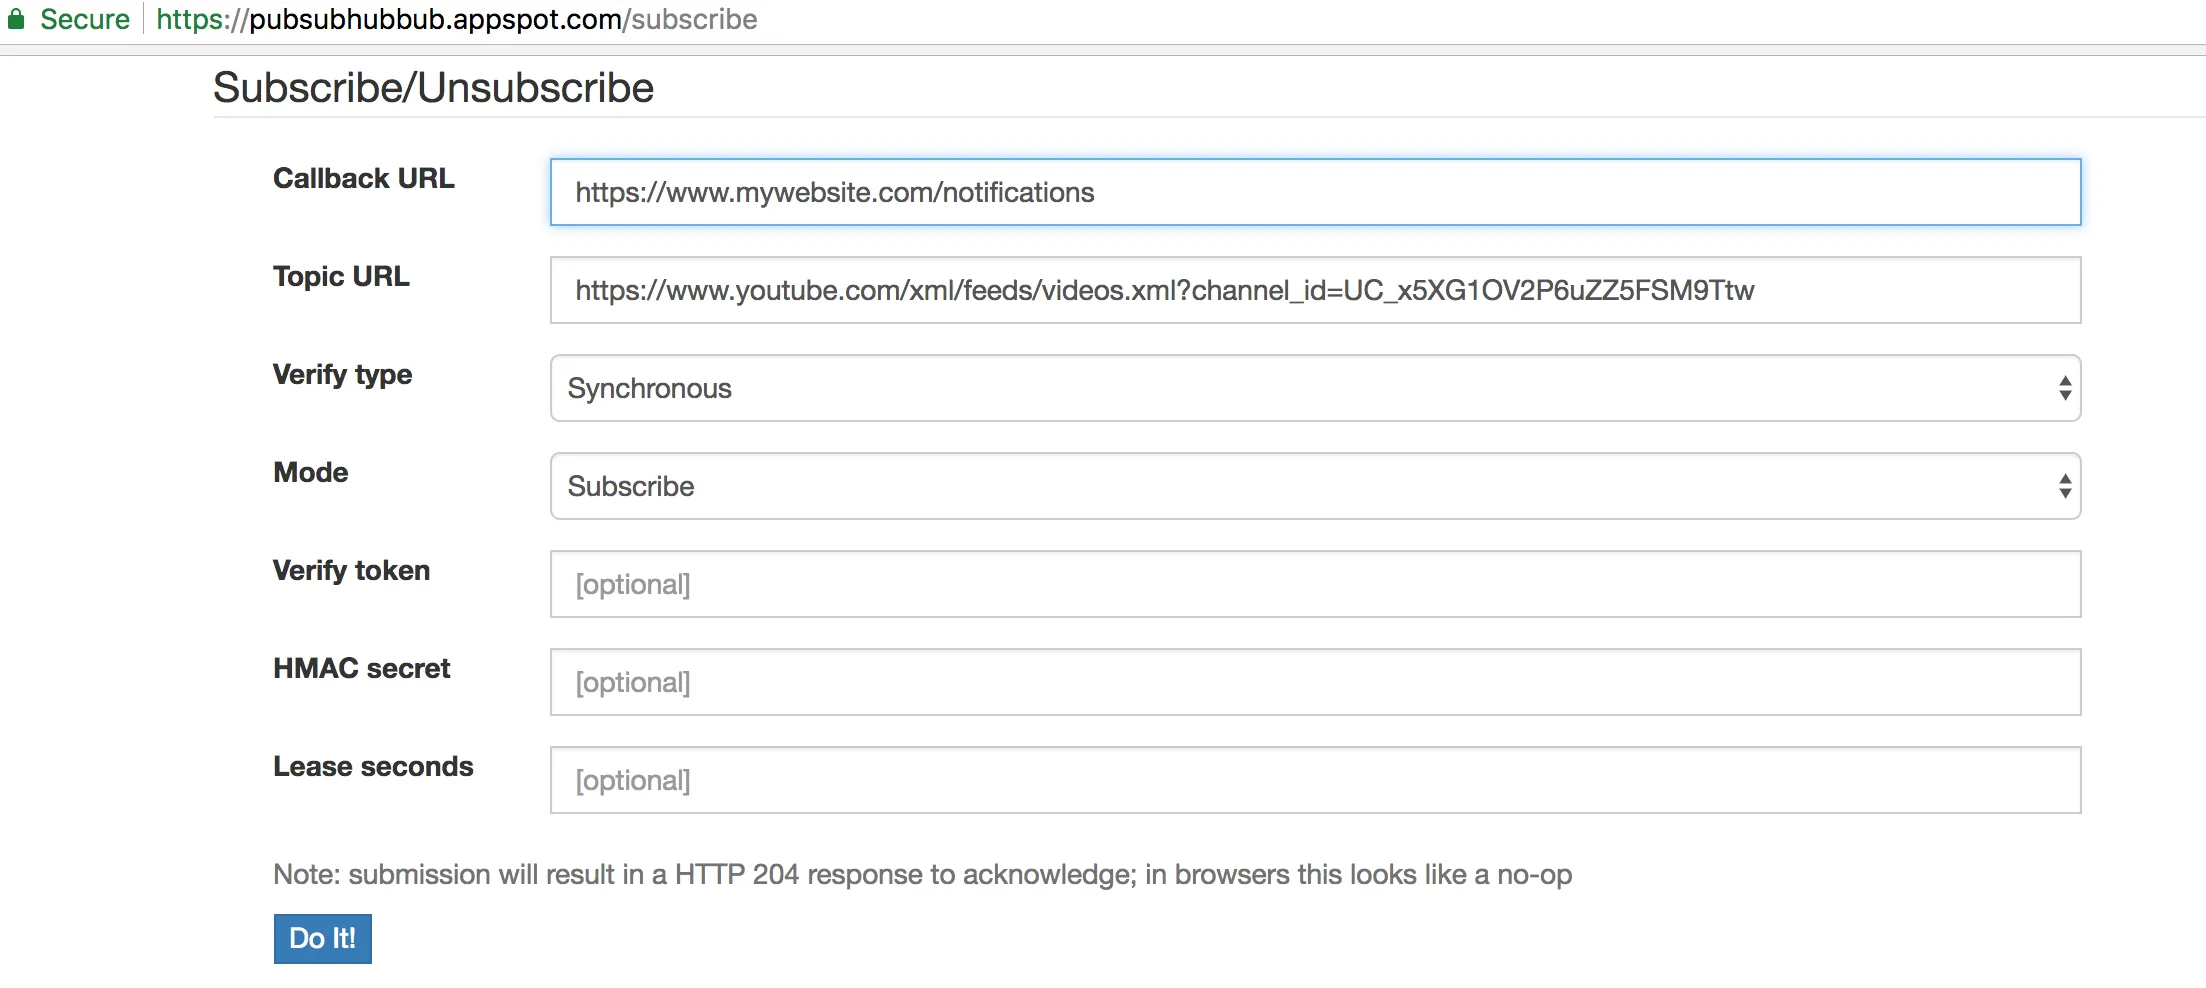Click the Subscribe/Unsubscribe heading

(433, 88)
